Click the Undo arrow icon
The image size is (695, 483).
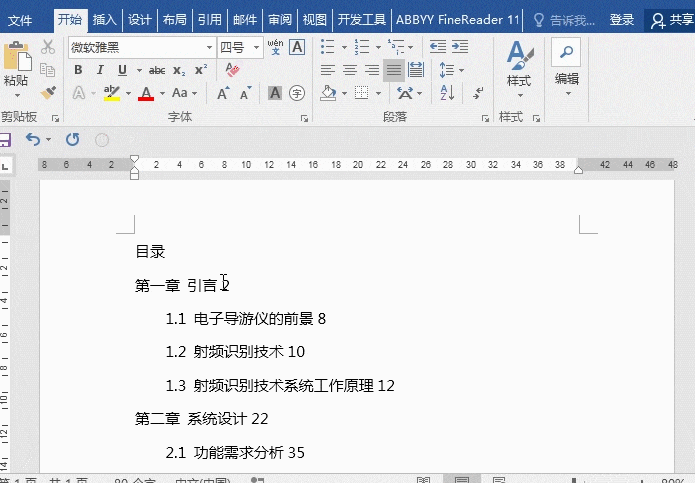pyautogui.click(x=33, y=140)
